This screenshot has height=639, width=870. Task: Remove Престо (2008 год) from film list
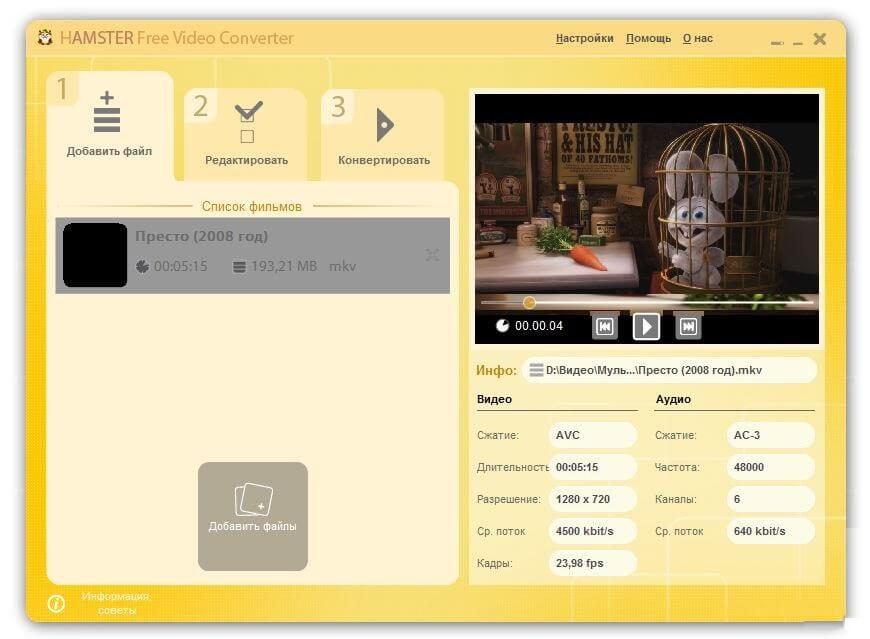point(432,255)
